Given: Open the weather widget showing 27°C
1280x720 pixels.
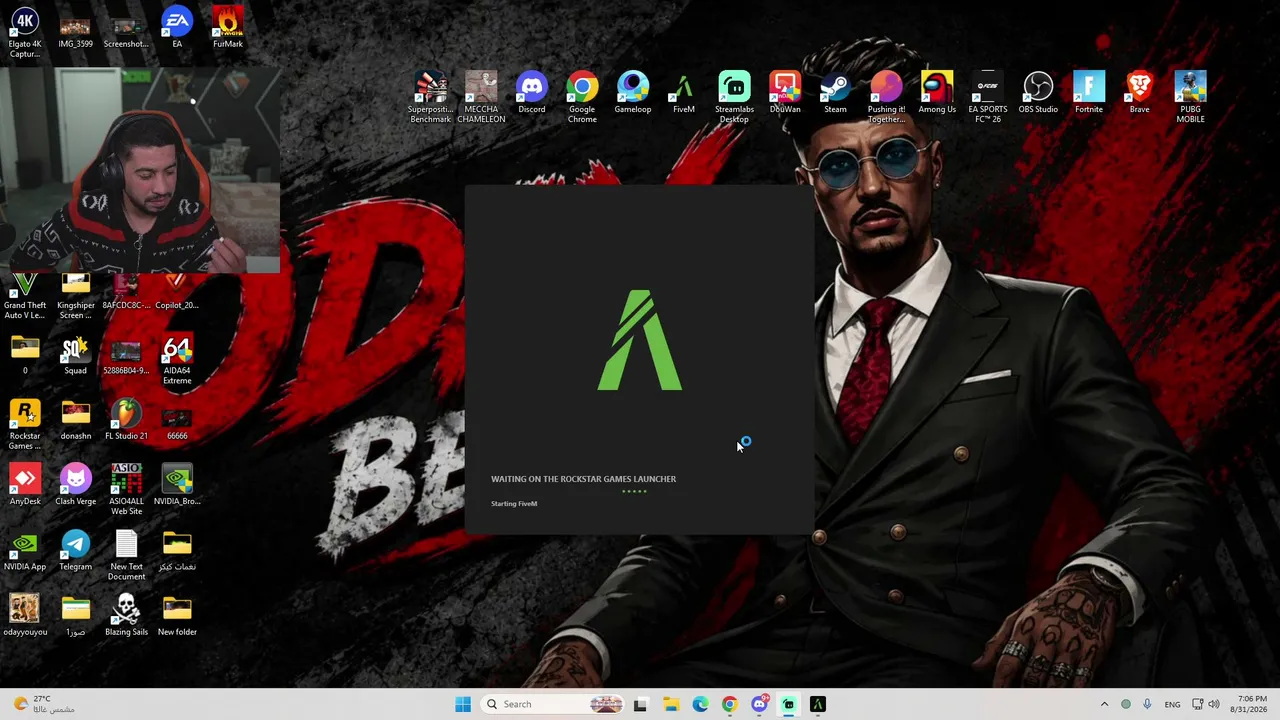Looking at the screenshot, I should (x=45, y=704).
